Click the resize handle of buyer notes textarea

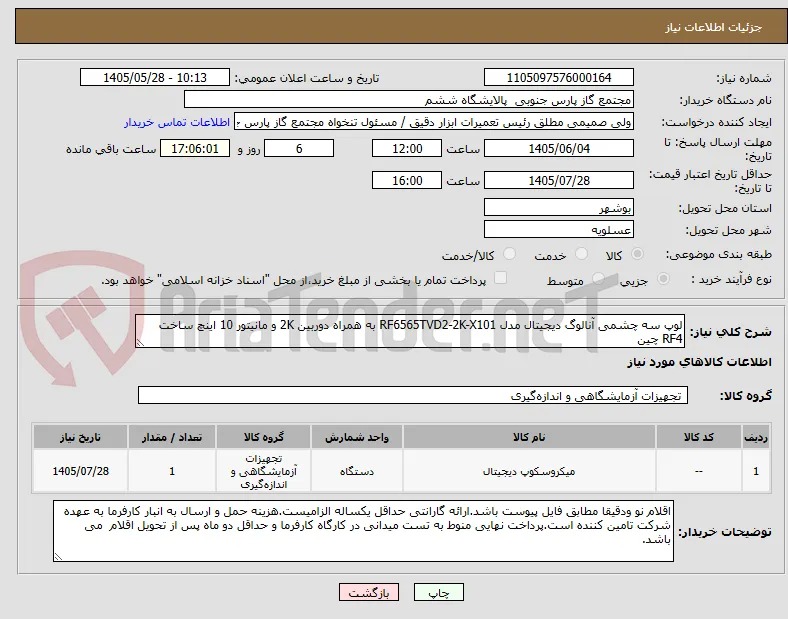58,557
